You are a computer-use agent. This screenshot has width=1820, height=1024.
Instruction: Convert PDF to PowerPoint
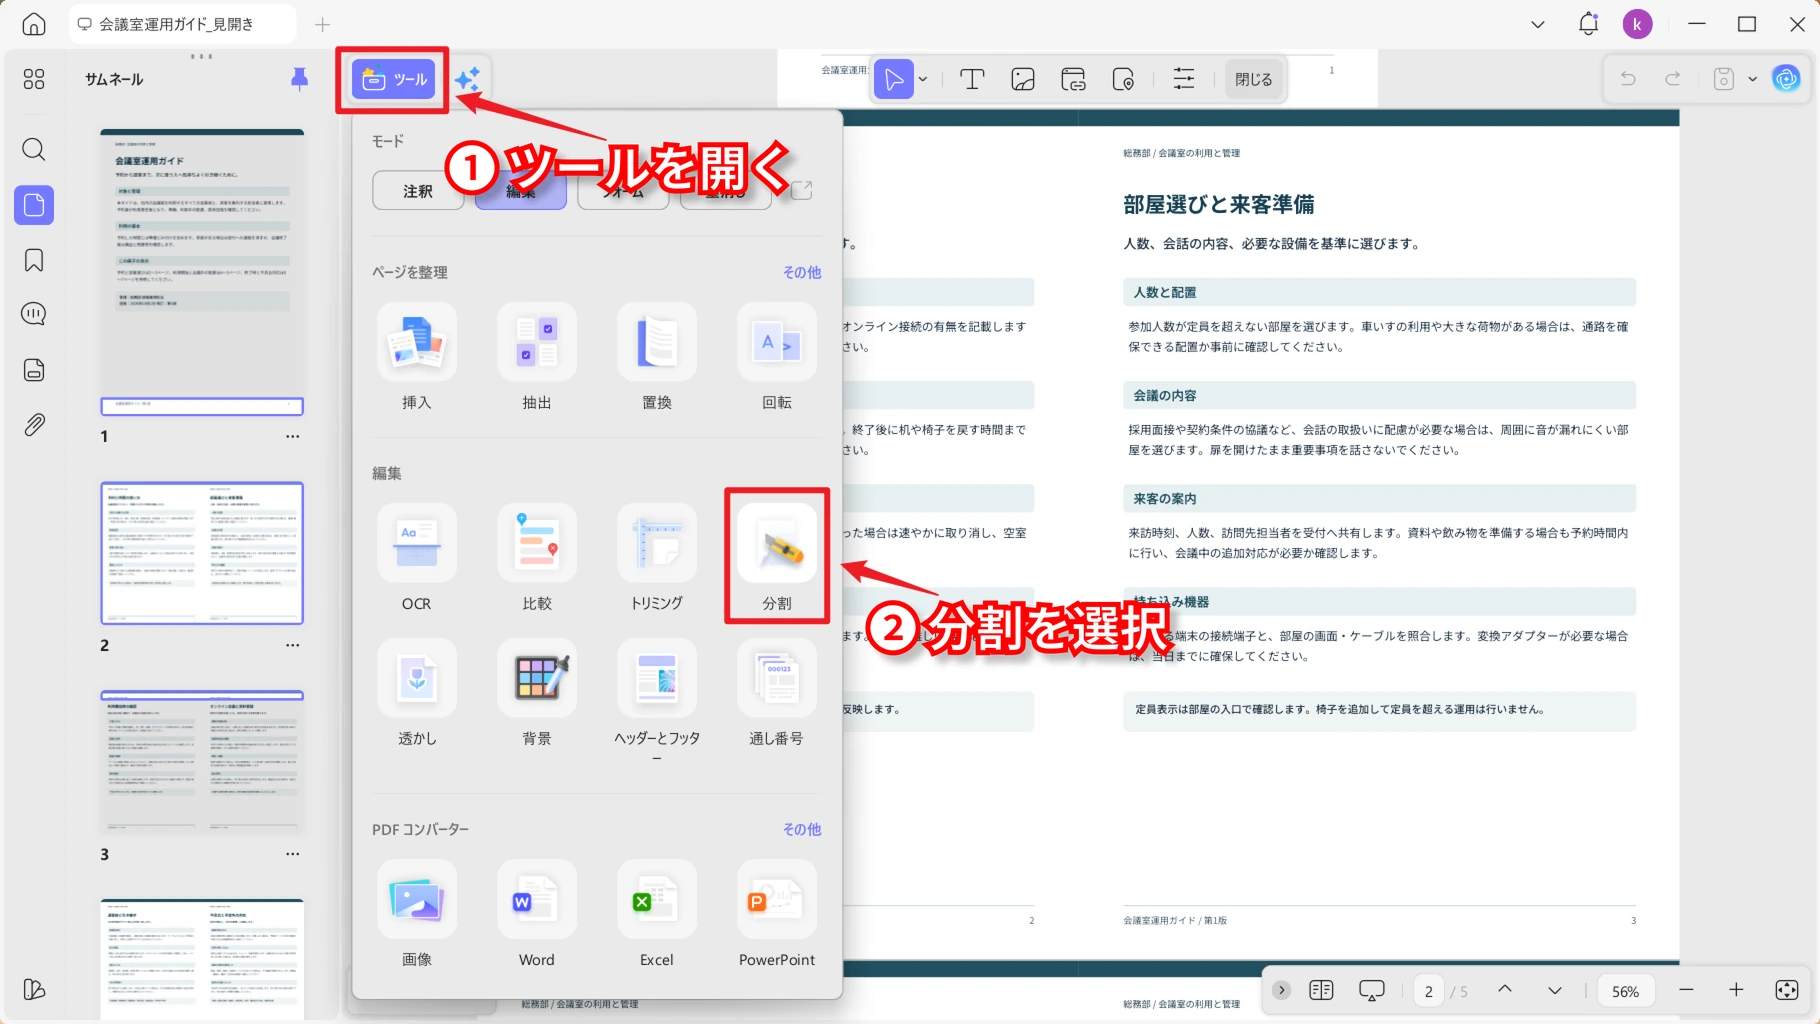(777, 914)
